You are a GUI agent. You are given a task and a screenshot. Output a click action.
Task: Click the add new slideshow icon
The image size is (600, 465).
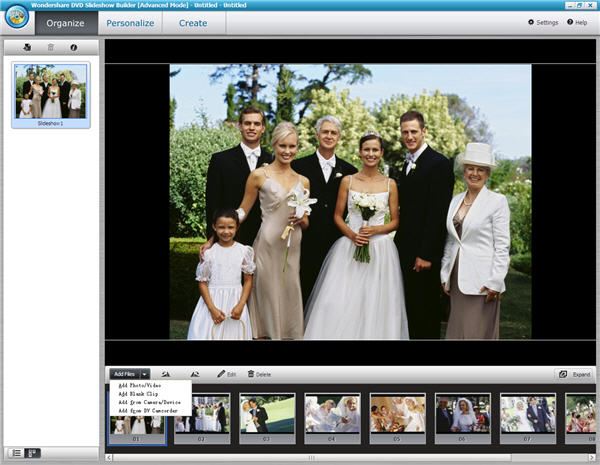tap(27, 47)
